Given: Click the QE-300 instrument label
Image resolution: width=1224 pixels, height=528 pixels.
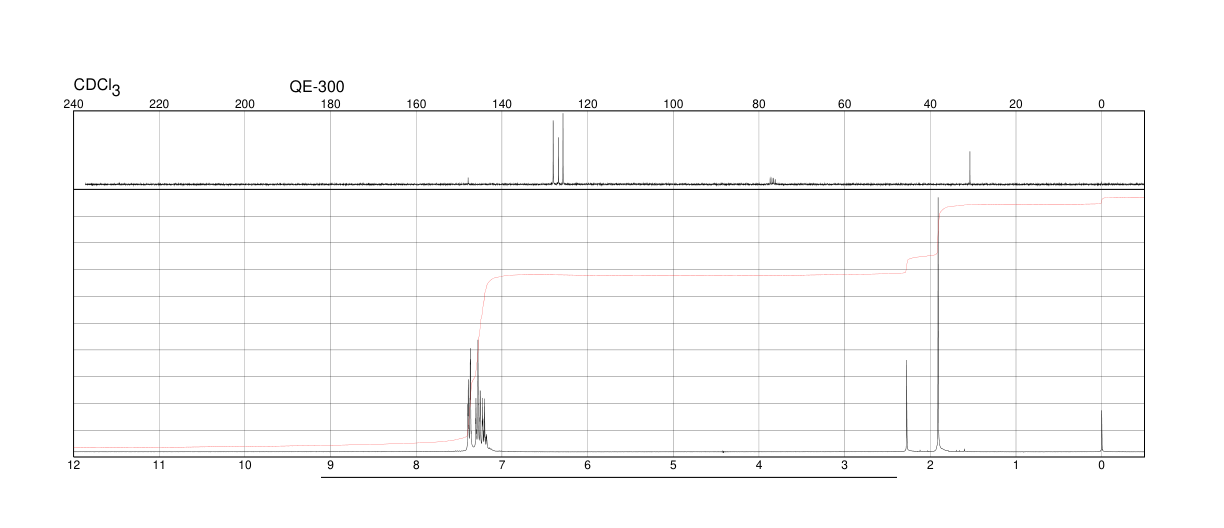Looking at the screenshot, I should point(317,87).
